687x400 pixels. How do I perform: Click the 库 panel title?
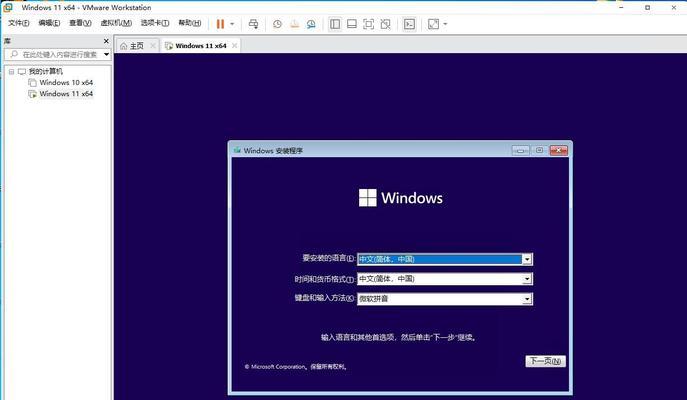point(7,41)
